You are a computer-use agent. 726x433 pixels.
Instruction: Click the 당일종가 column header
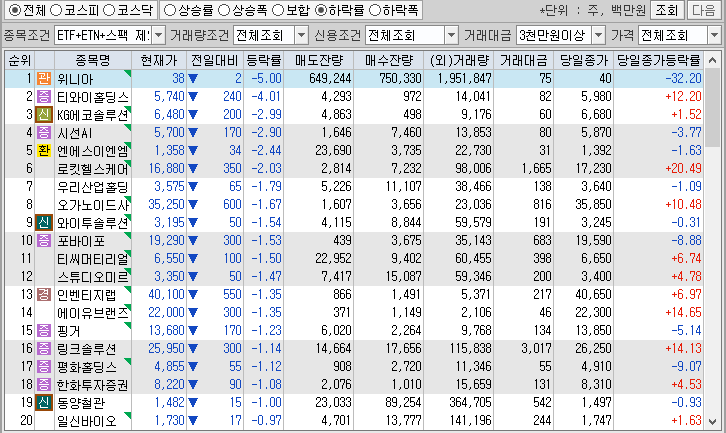pyautogui.click(x=583, y=60)
